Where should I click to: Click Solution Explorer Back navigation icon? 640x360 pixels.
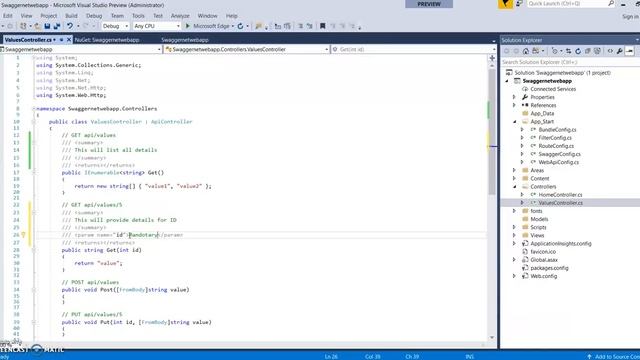507,51
